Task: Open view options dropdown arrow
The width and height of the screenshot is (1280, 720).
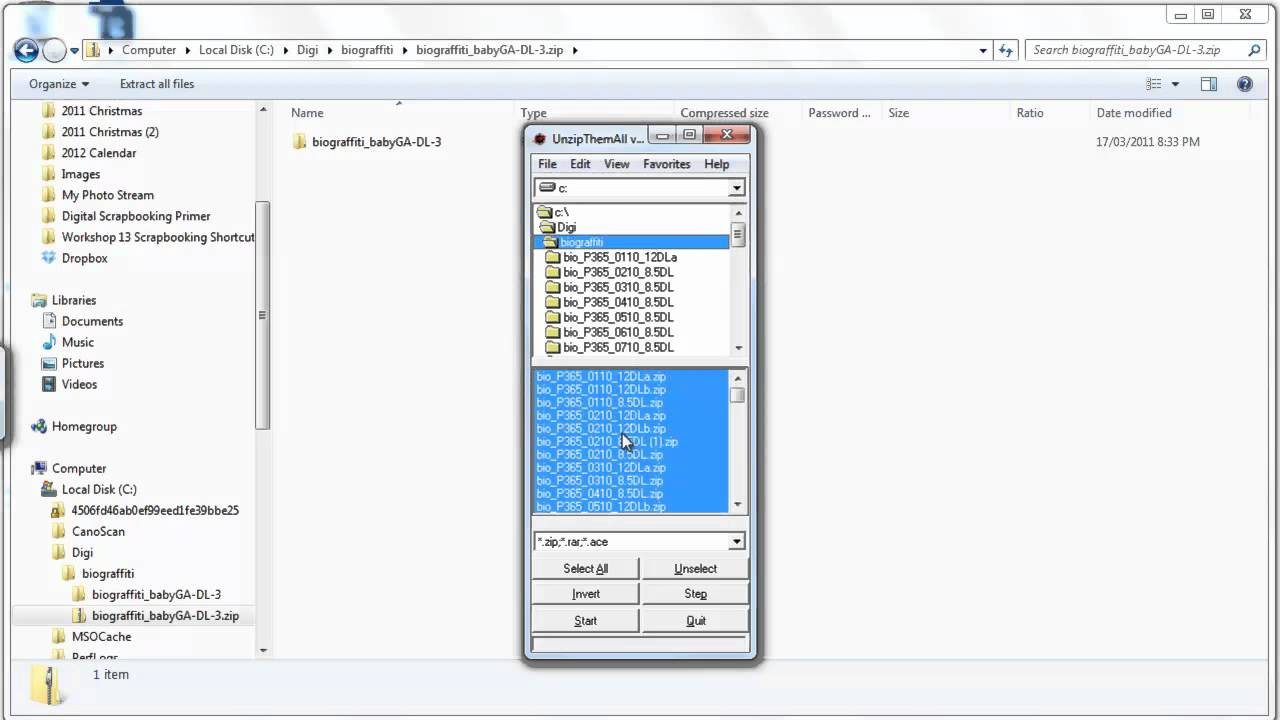Action: pos(1175,85)
